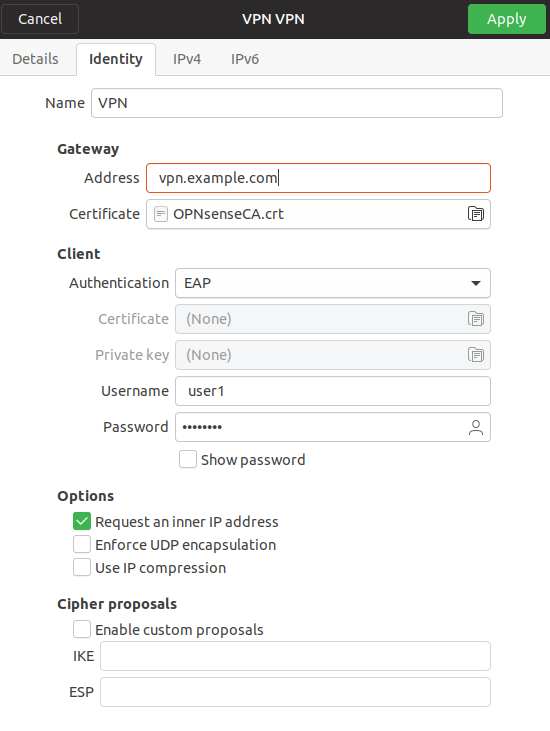Click Private key file browse icon
This screenshot has width=550, height=731.
click(x=475, y=355)
